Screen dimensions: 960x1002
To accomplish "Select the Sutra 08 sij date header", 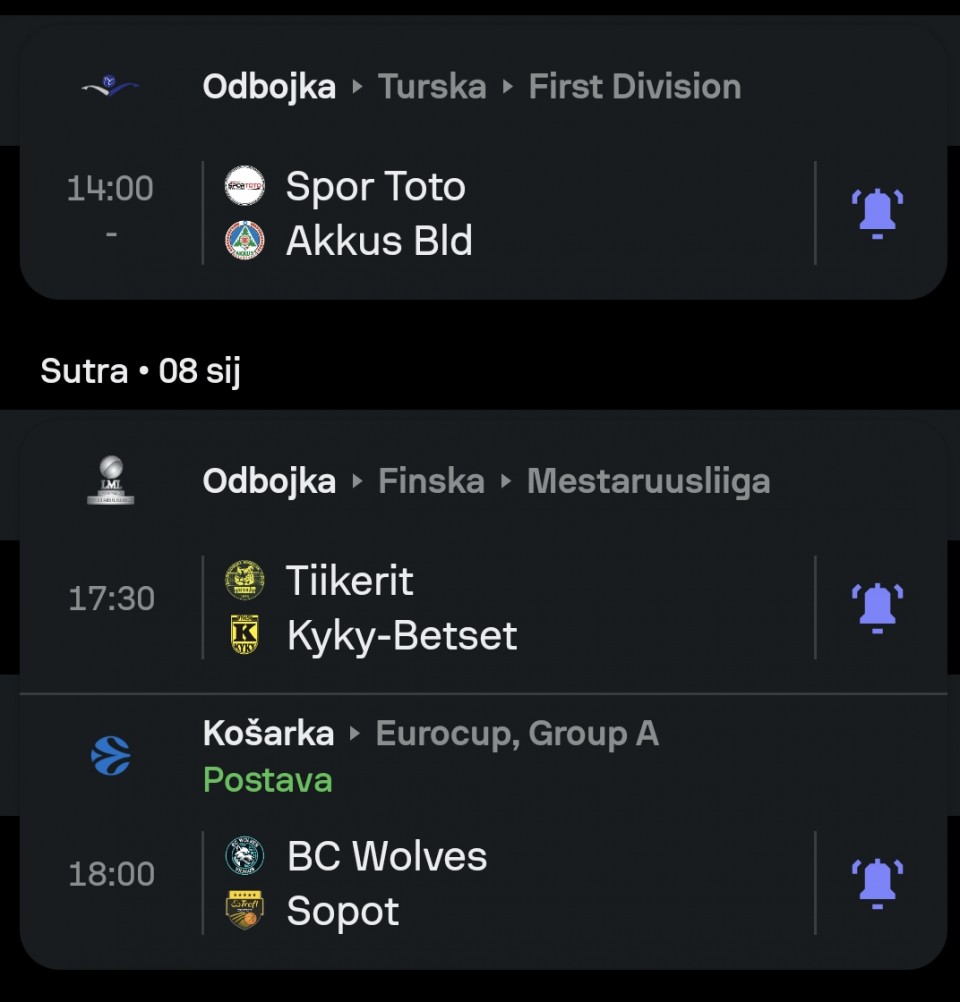I will [x=140, y=372].
